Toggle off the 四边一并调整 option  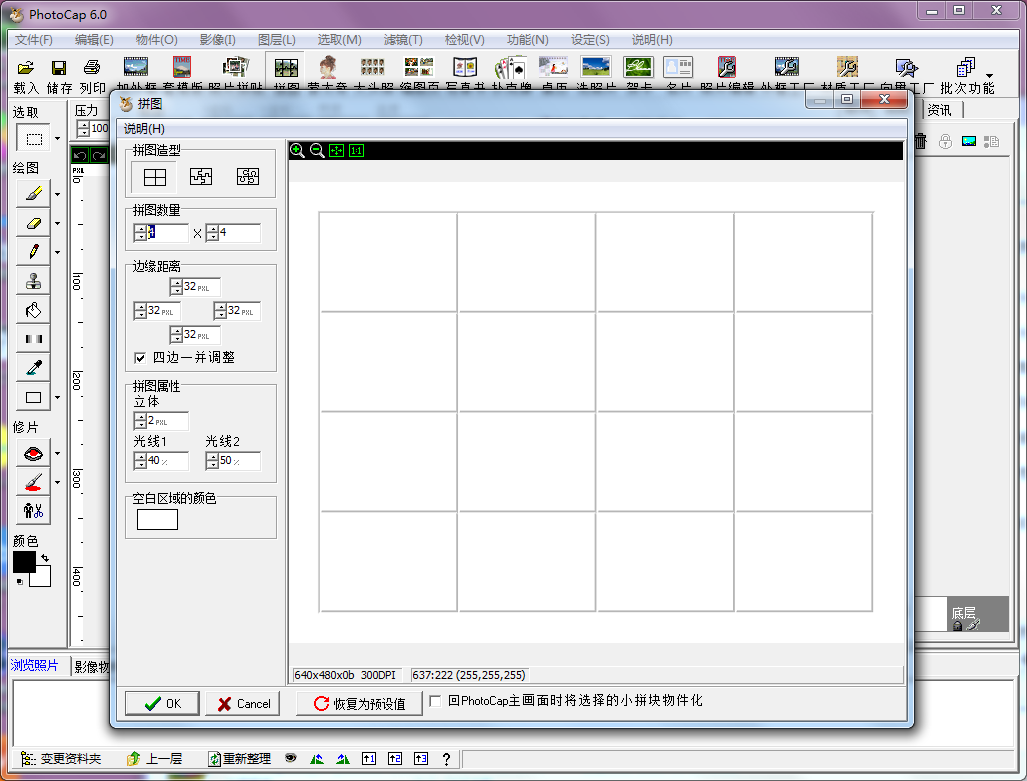(x=140, y=358)
